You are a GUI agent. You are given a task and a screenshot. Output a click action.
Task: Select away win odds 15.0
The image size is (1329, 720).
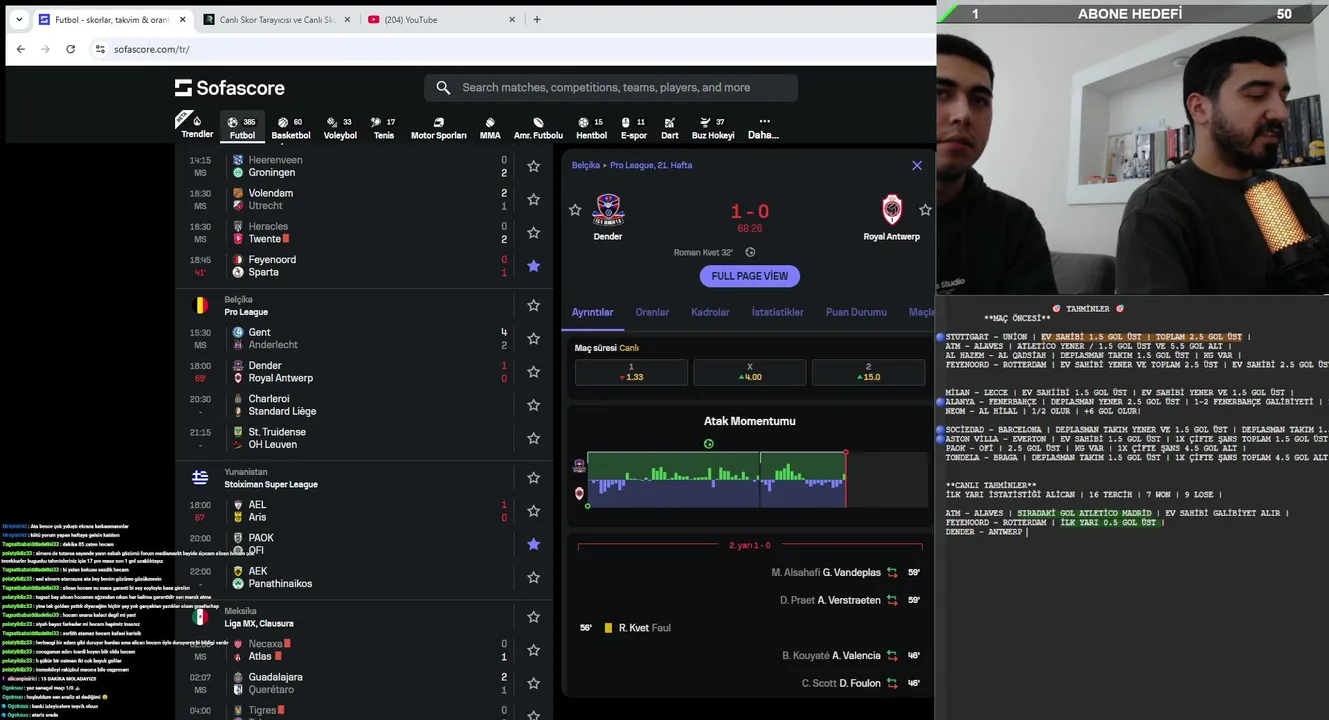click(868, 372)
